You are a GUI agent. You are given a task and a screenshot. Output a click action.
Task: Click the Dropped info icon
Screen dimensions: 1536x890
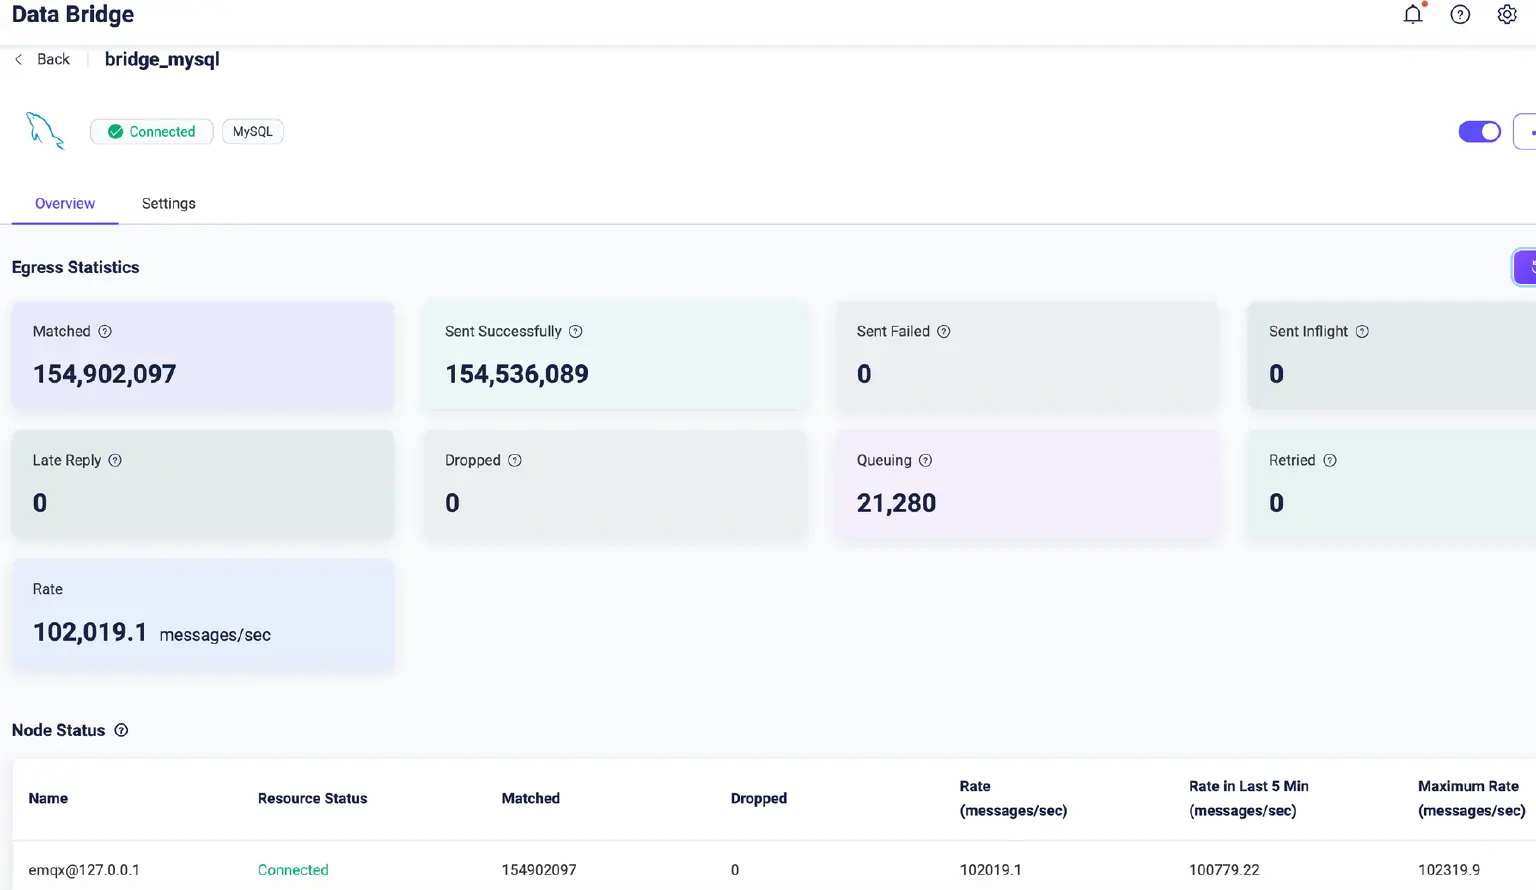coord(515,461)
